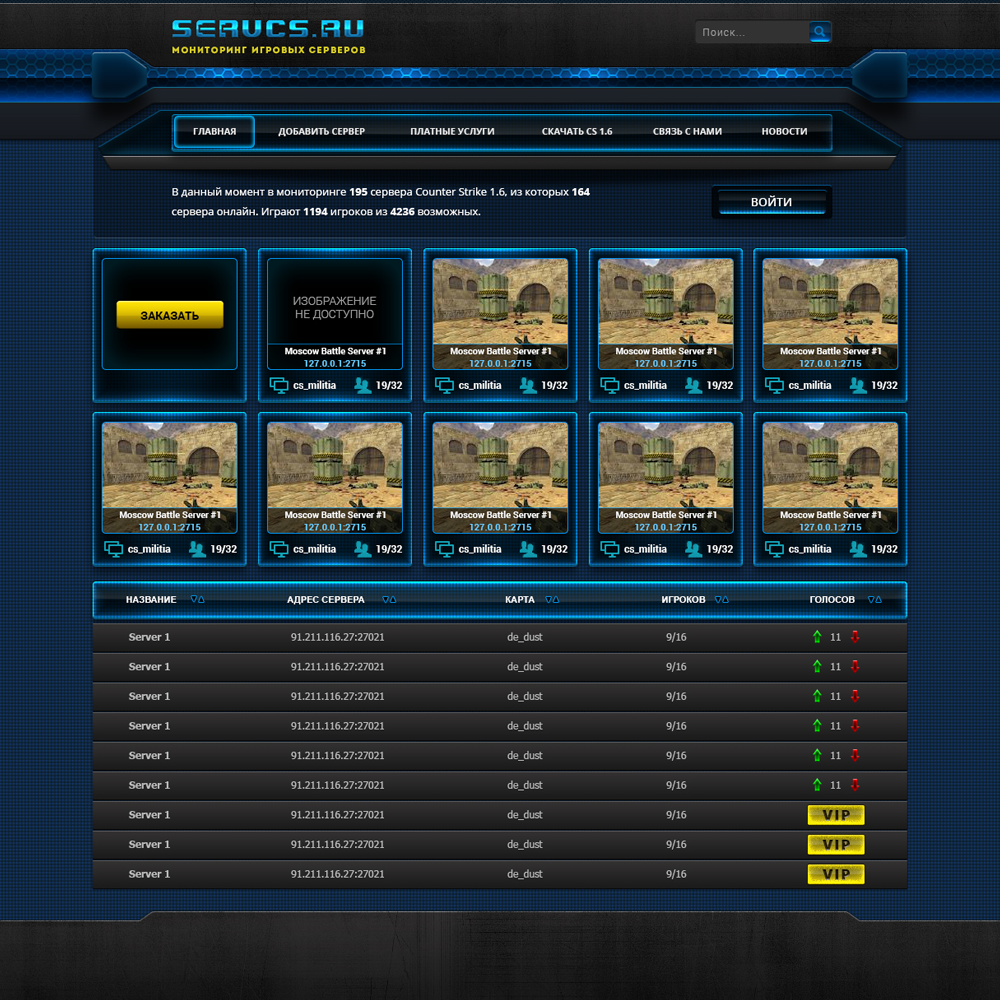
Task: Open server name under ИЗОБРАЖЕНИЕ НЕ ДОСТУПНО
Action: tap(335, 351)
